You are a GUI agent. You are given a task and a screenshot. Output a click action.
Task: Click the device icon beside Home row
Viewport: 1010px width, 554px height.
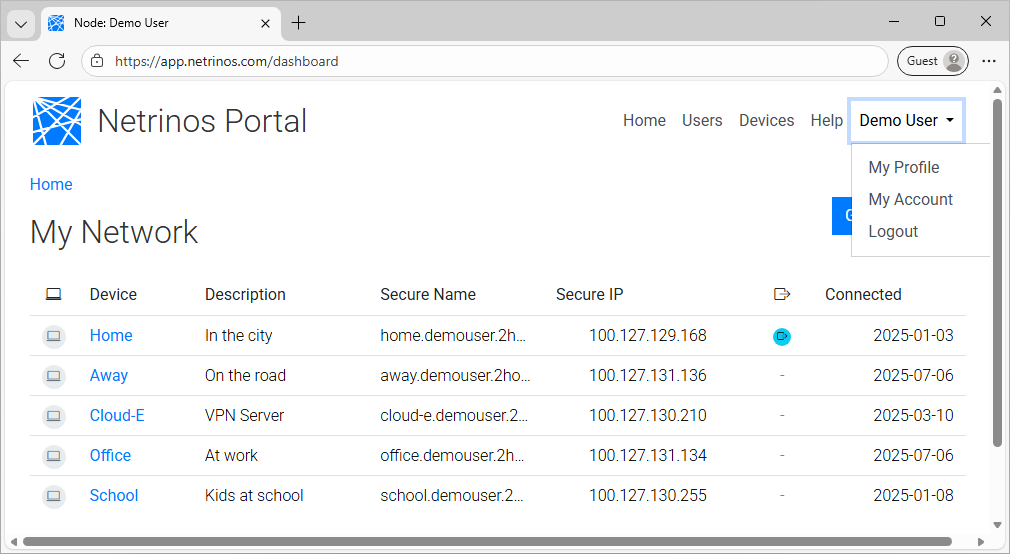pyautogui.click(x=54, y=336)
